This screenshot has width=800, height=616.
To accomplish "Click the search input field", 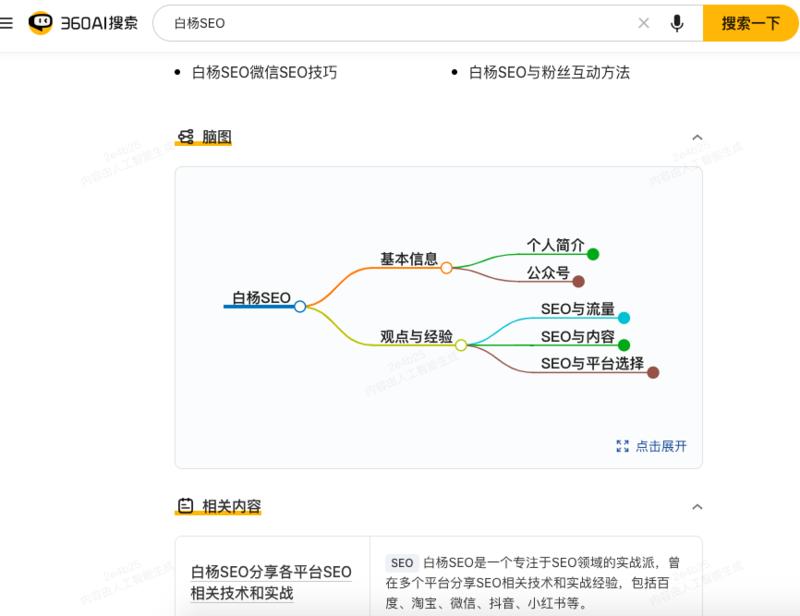I will (x=400, y=23).
